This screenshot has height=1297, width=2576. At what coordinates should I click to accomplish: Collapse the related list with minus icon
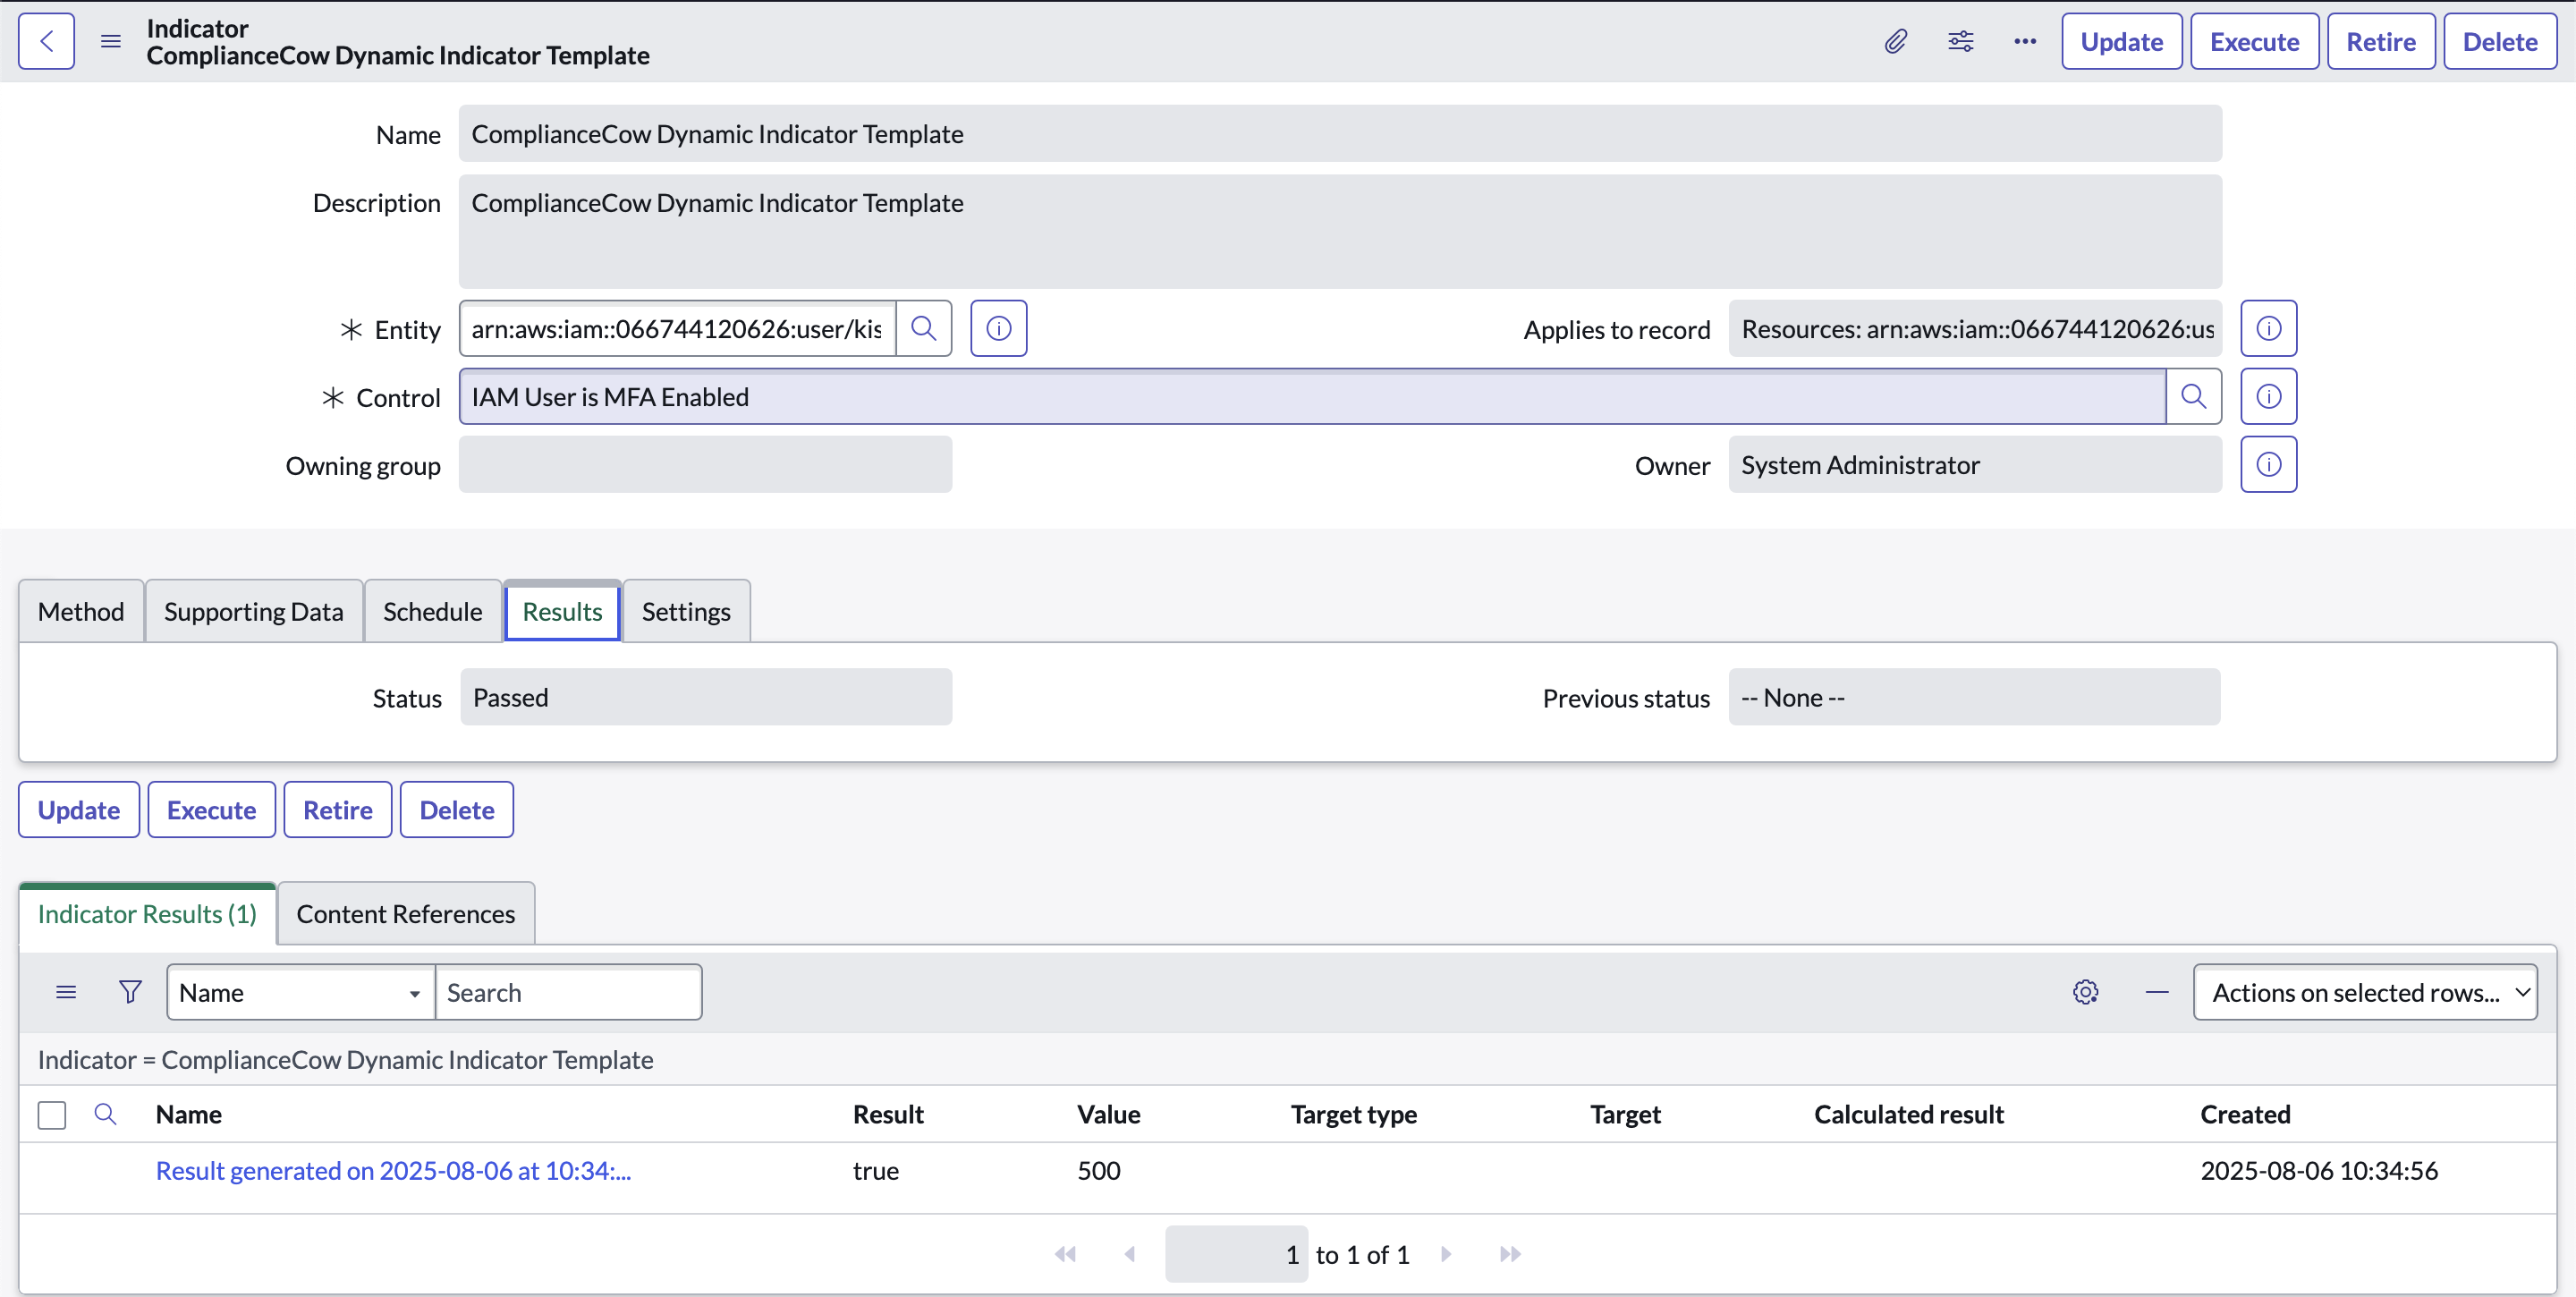pyautogui.click(x=2157, y=992)
